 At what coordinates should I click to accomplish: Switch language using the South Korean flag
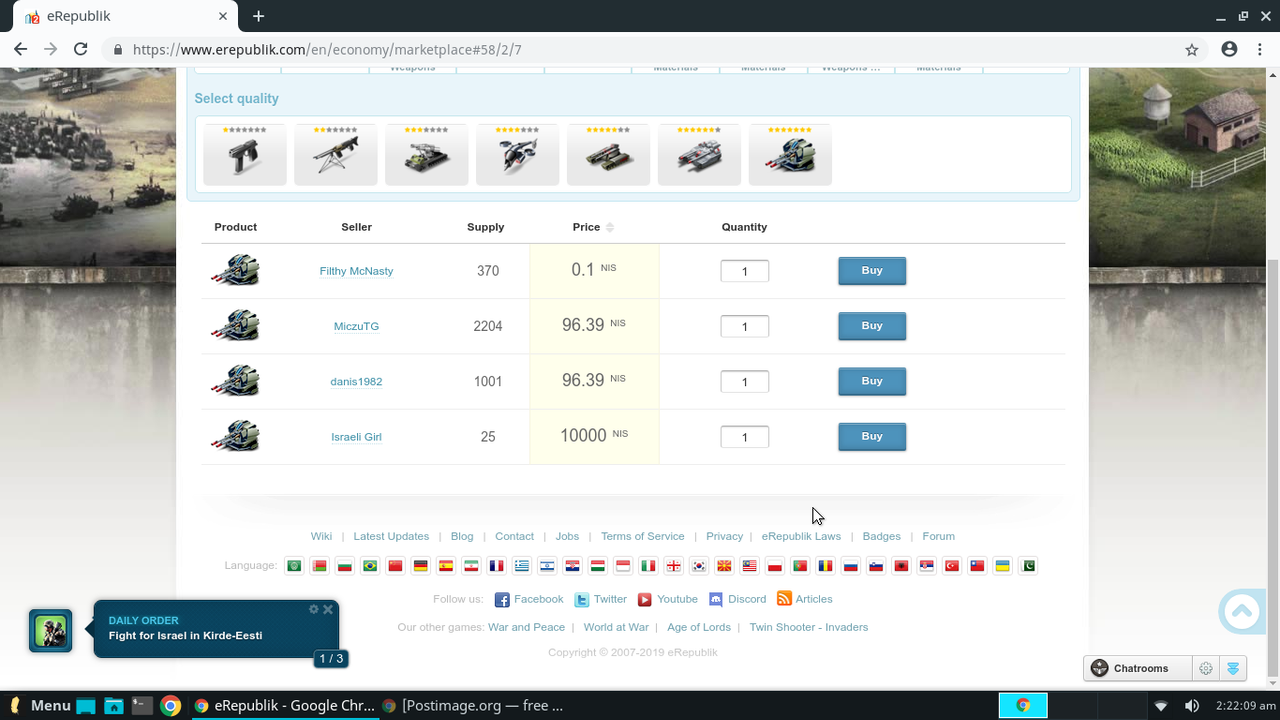pos(700,566)
